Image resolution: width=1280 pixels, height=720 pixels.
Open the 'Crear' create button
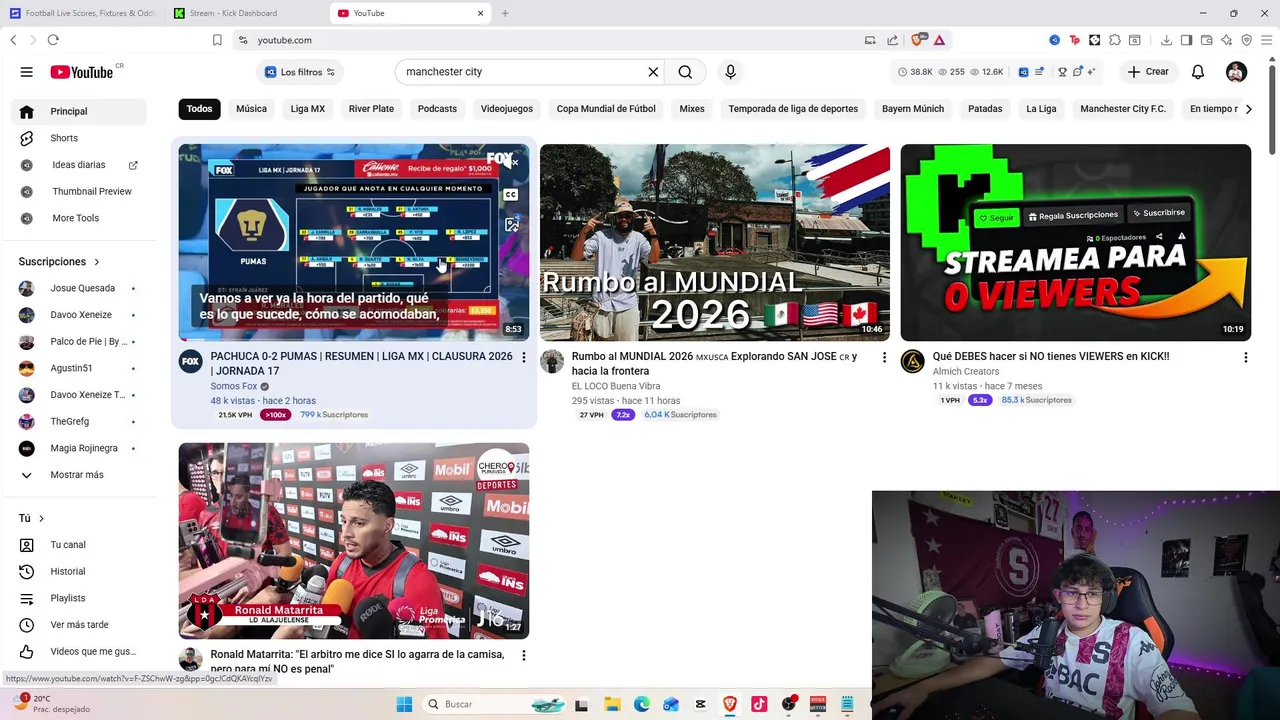click(x=1147, y=72)
